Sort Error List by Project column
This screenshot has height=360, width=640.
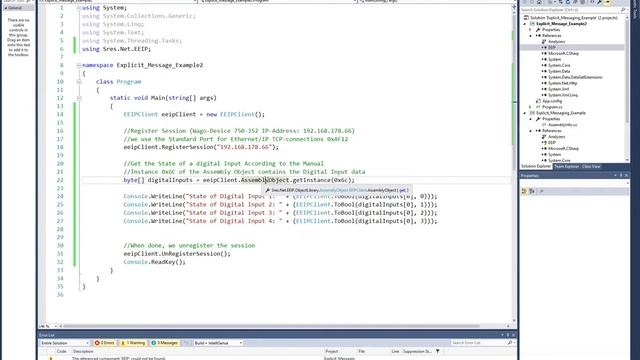point(331,351)
